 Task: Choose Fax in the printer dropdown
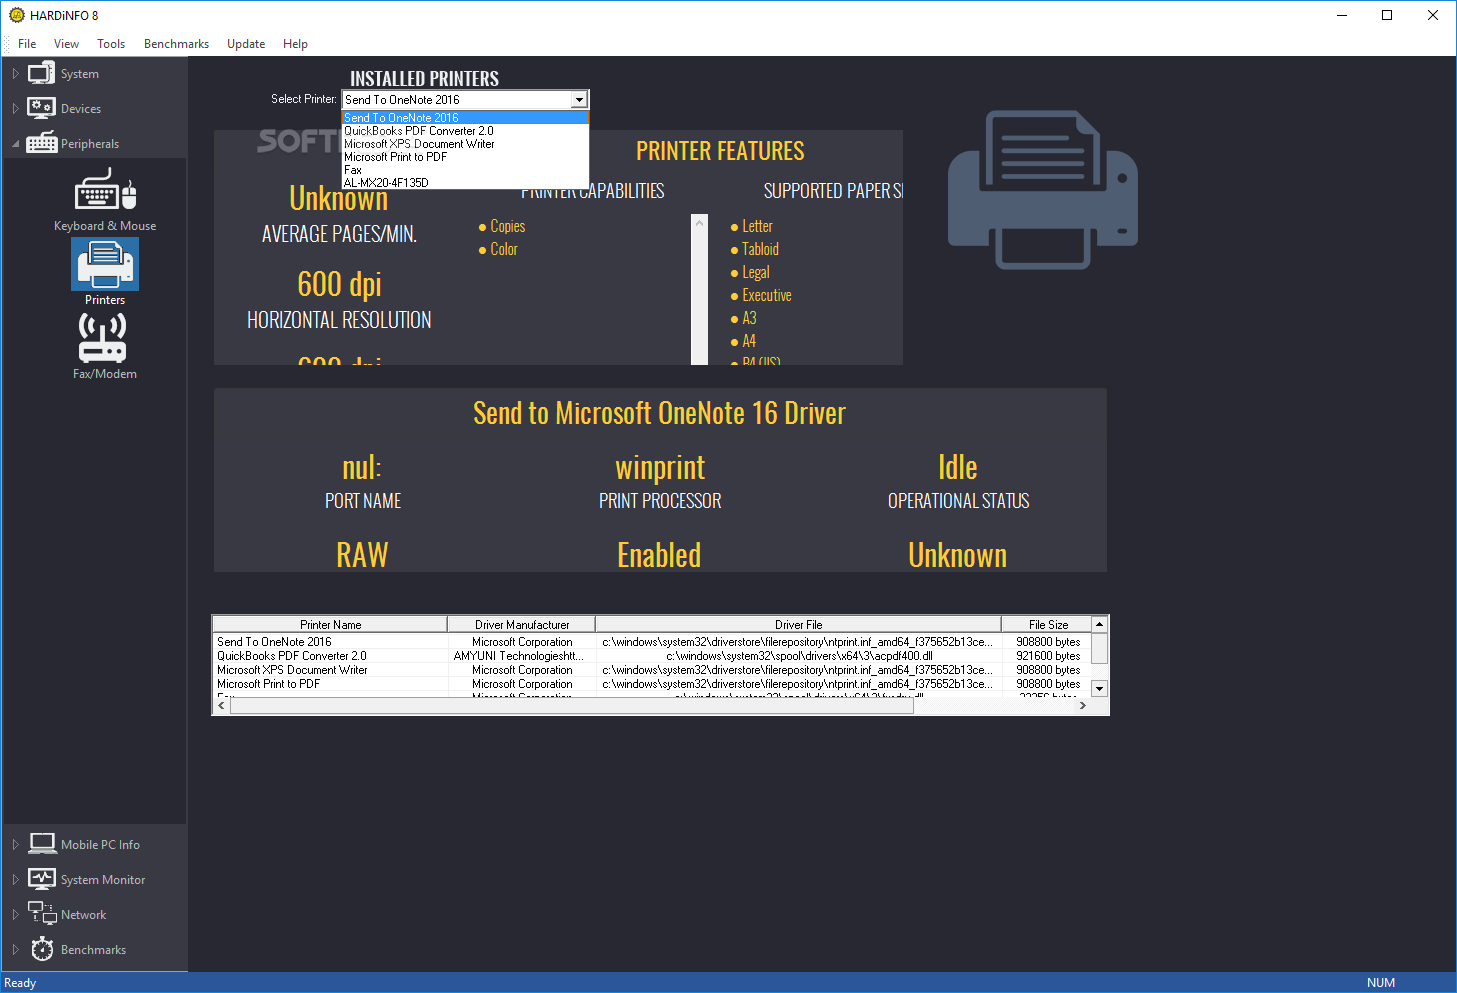(465, 170)
